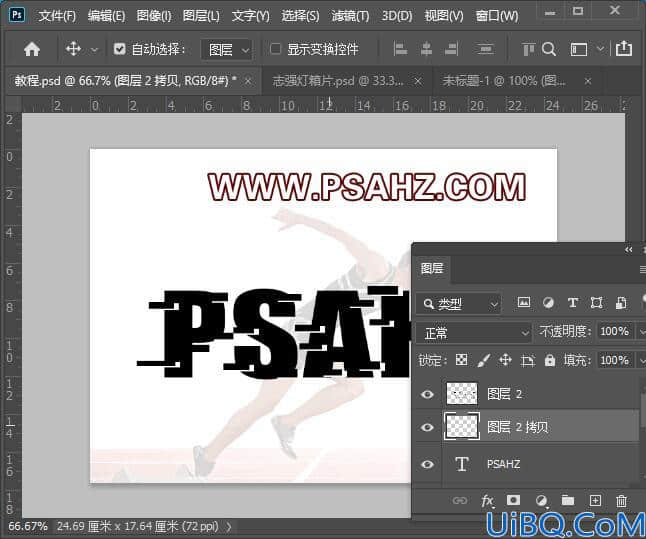Align left edges icon
This screenshot has height=539, width=646.
(x=400, y=49)
